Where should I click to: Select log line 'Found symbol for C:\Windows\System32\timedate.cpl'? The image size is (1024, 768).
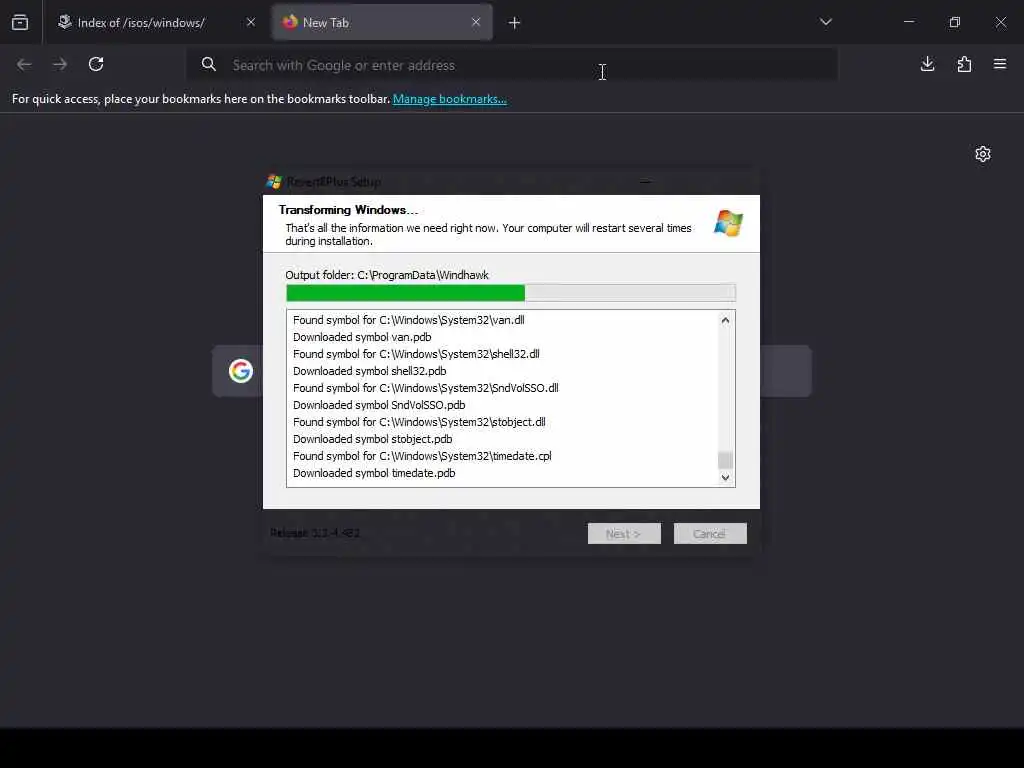(422, 456)
